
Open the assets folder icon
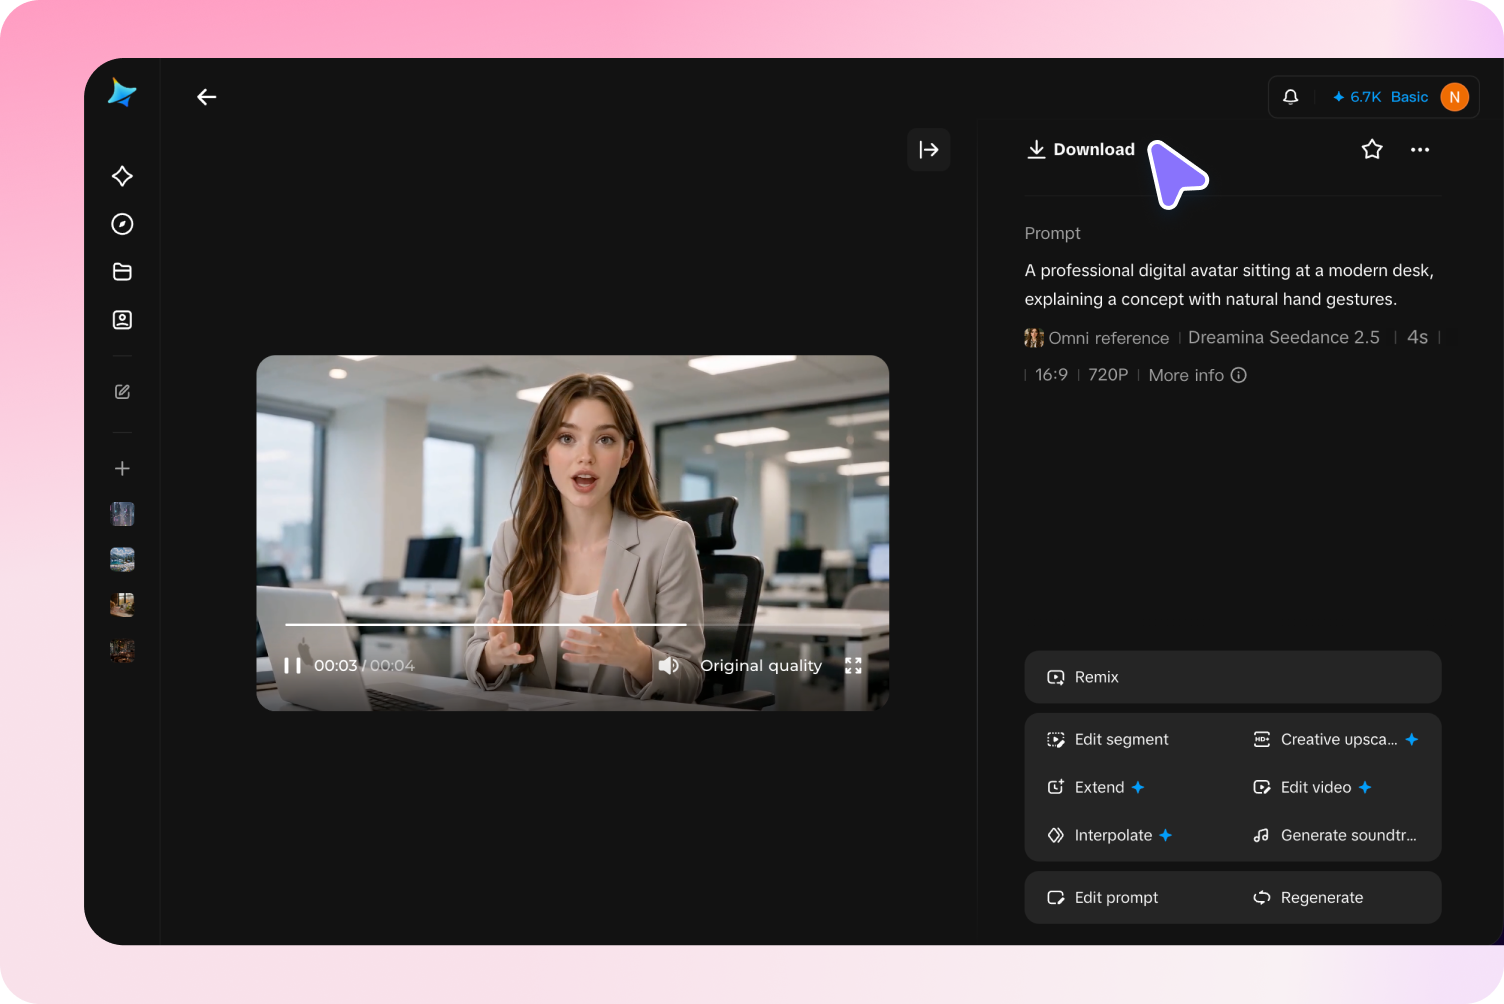click(122, 272)
